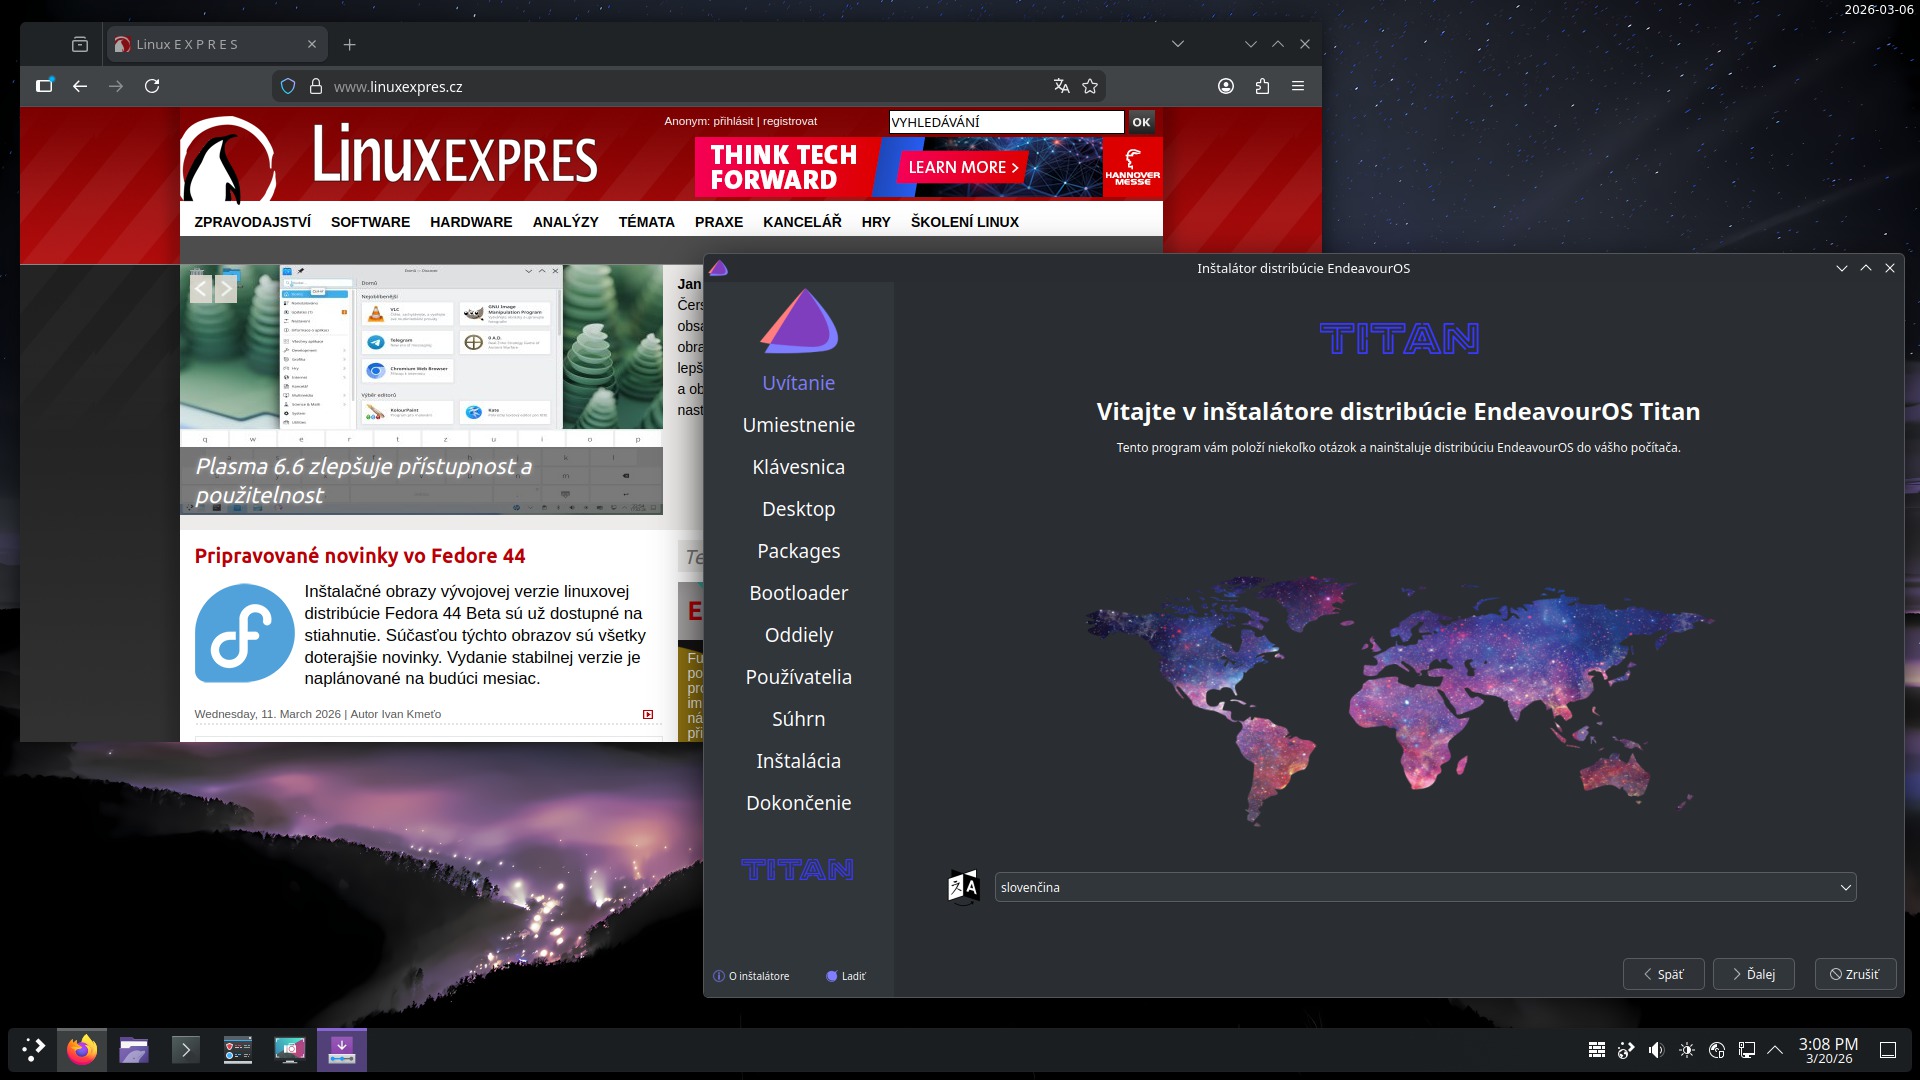The image size is (1920, 1080).
Task: Open the Firefox extensions puzzle icon
Action: (1262, 86)
